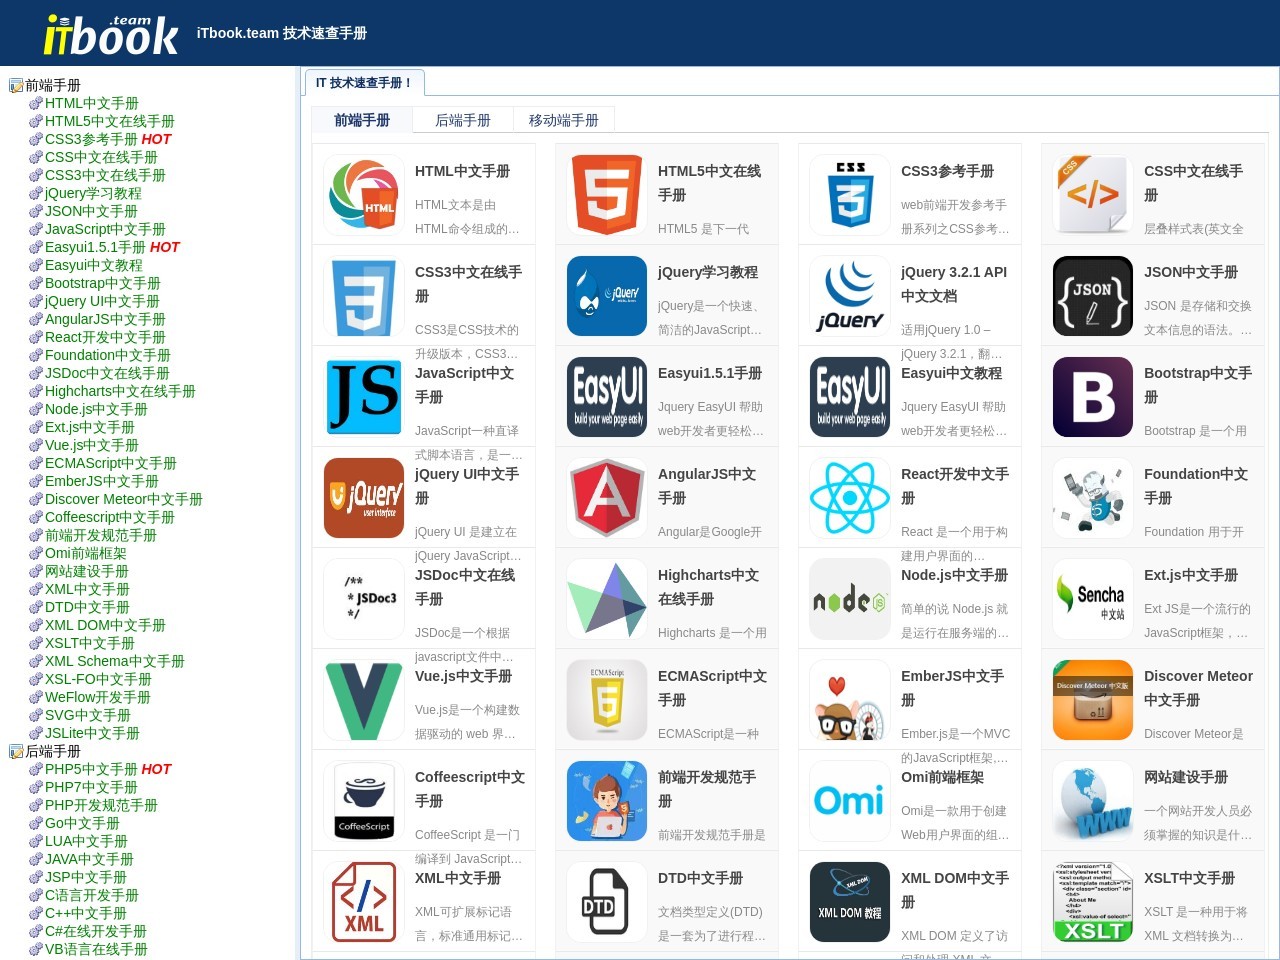The width and height of the screenshot is (1280, 960).
Task: Select the Bootstrap B logo icon
Action: [x=1092, y=397]
